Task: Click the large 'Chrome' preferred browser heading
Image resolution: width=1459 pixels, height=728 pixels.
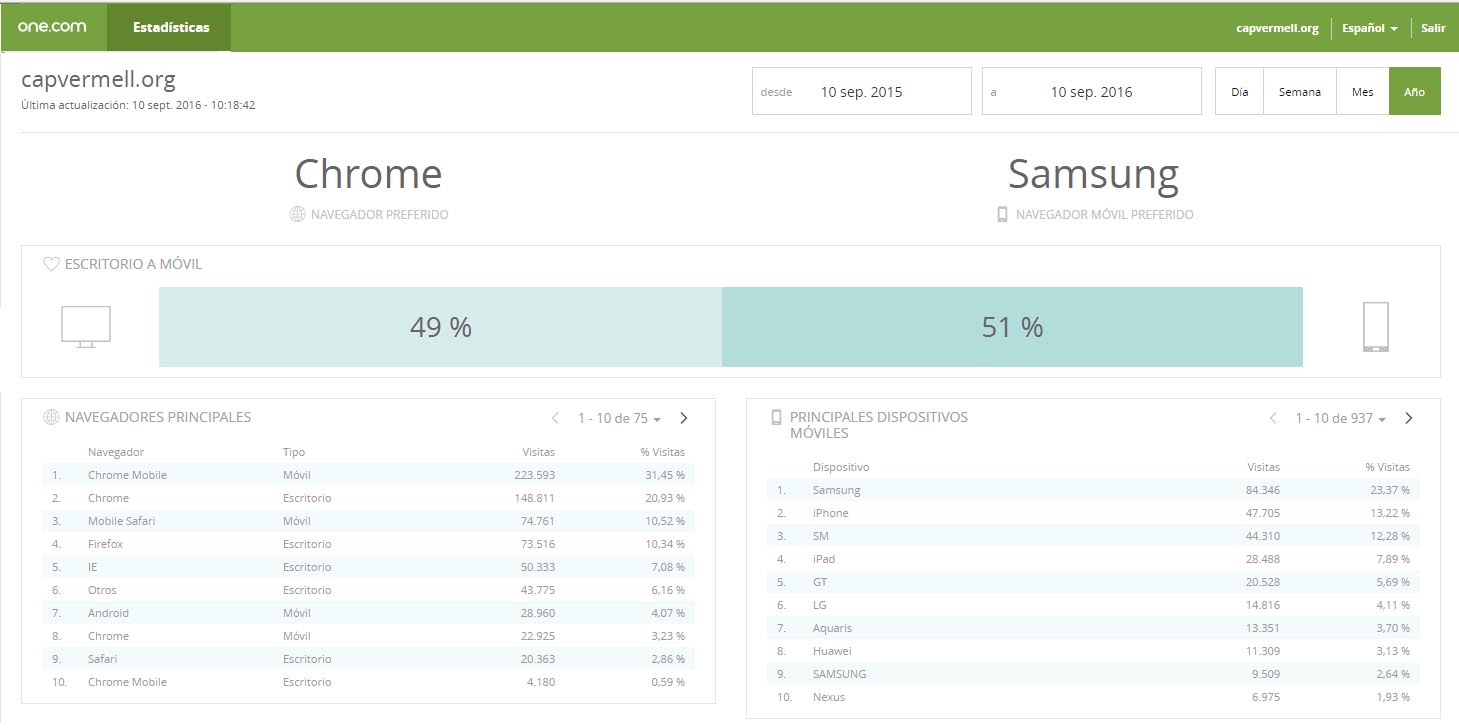Action: pos(368,174)
